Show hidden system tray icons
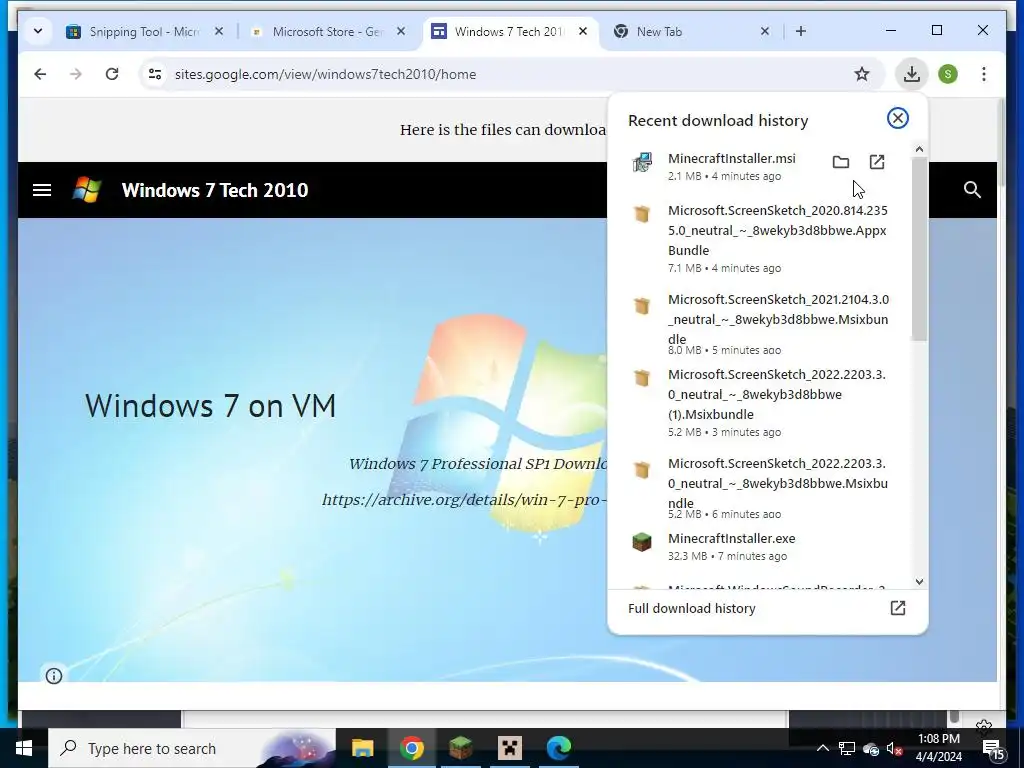The width and height of the screenshot is (1024, 768). pos(823,748)
